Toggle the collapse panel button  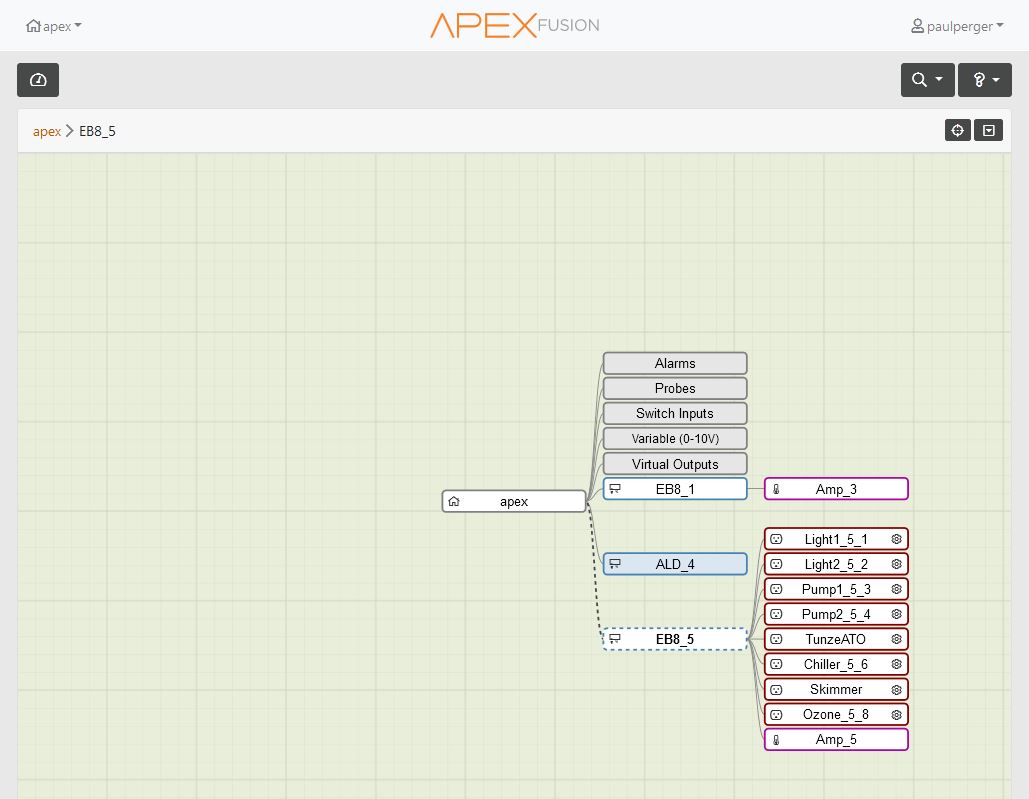pos(988,131)
